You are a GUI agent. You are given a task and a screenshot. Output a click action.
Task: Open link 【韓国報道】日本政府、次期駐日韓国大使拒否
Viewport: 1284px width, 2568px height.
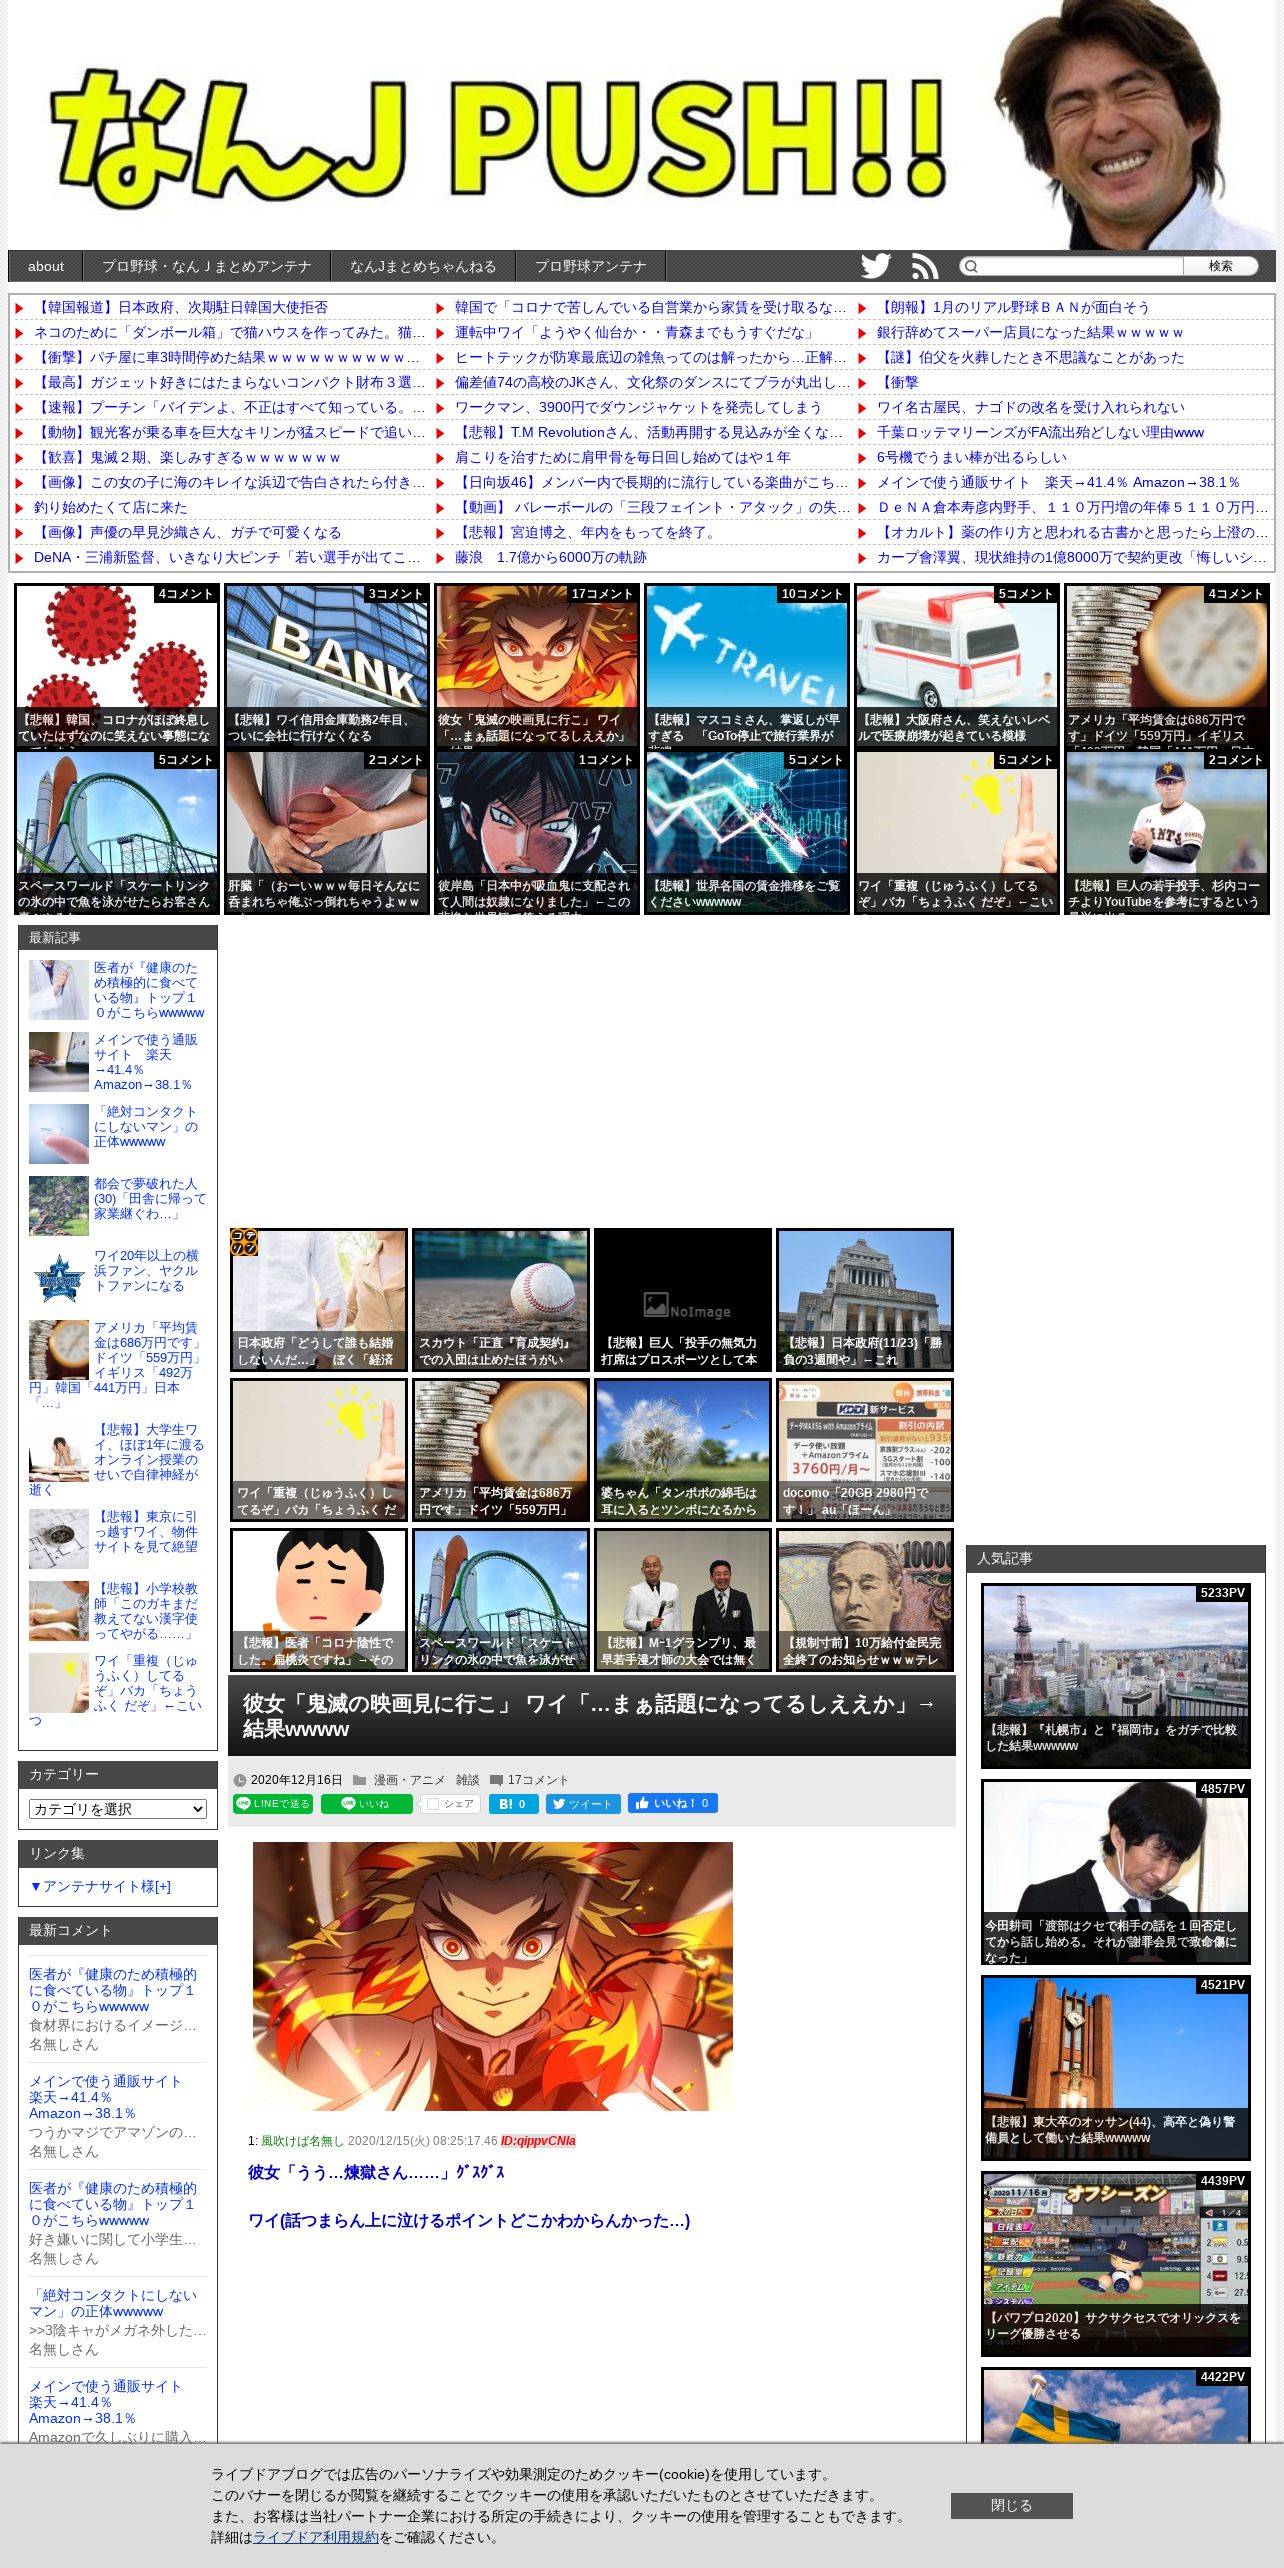point(181,307)
